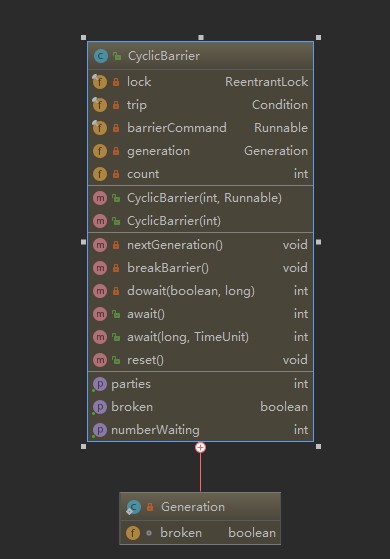Click the bottom-right selection handle
Screen dimensions: 390x559
(318, 446)
